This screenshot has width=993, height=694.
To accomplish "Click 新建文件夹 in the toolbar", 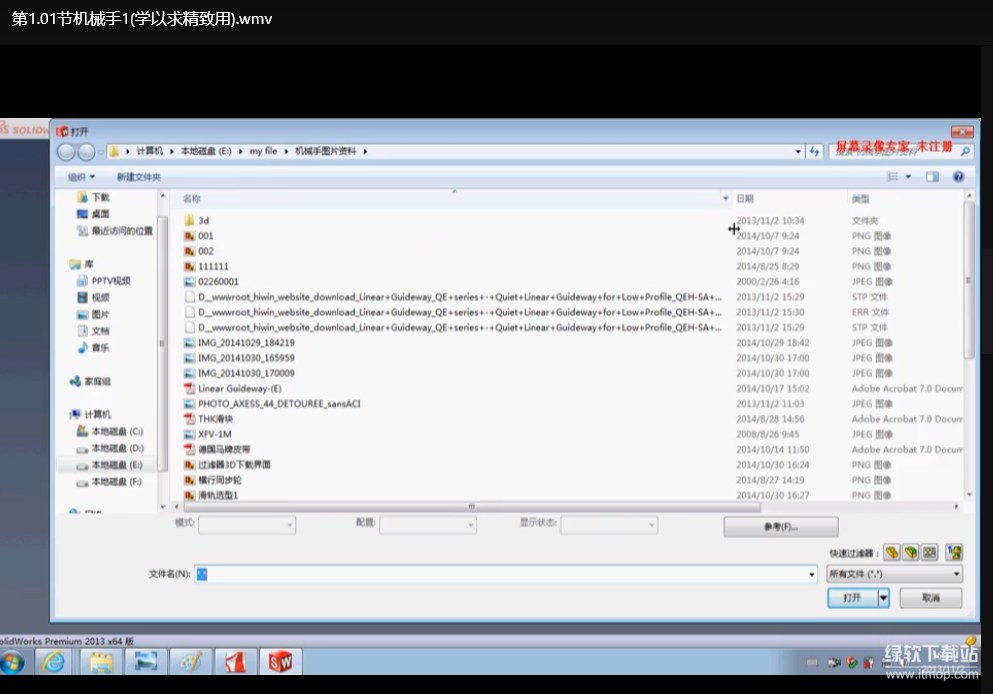I will click(x=138, y=177).
